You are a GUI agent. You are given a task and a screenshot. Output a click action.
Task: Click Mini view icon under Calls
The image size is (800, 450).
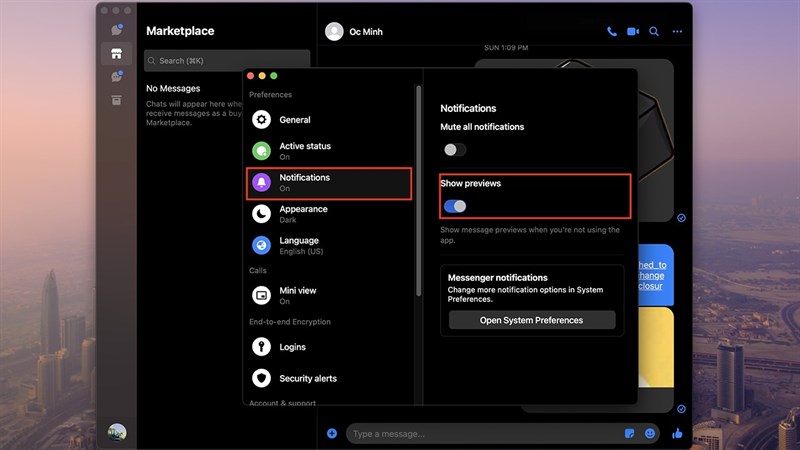coord(261,295)
